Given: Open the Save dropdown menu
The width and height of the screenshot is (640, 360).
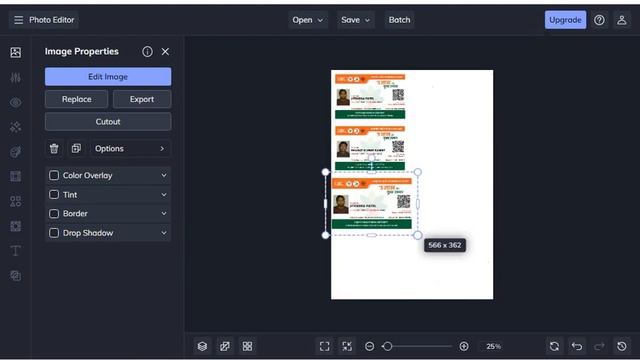Looking at the screenshot, I should click(356, 20).
